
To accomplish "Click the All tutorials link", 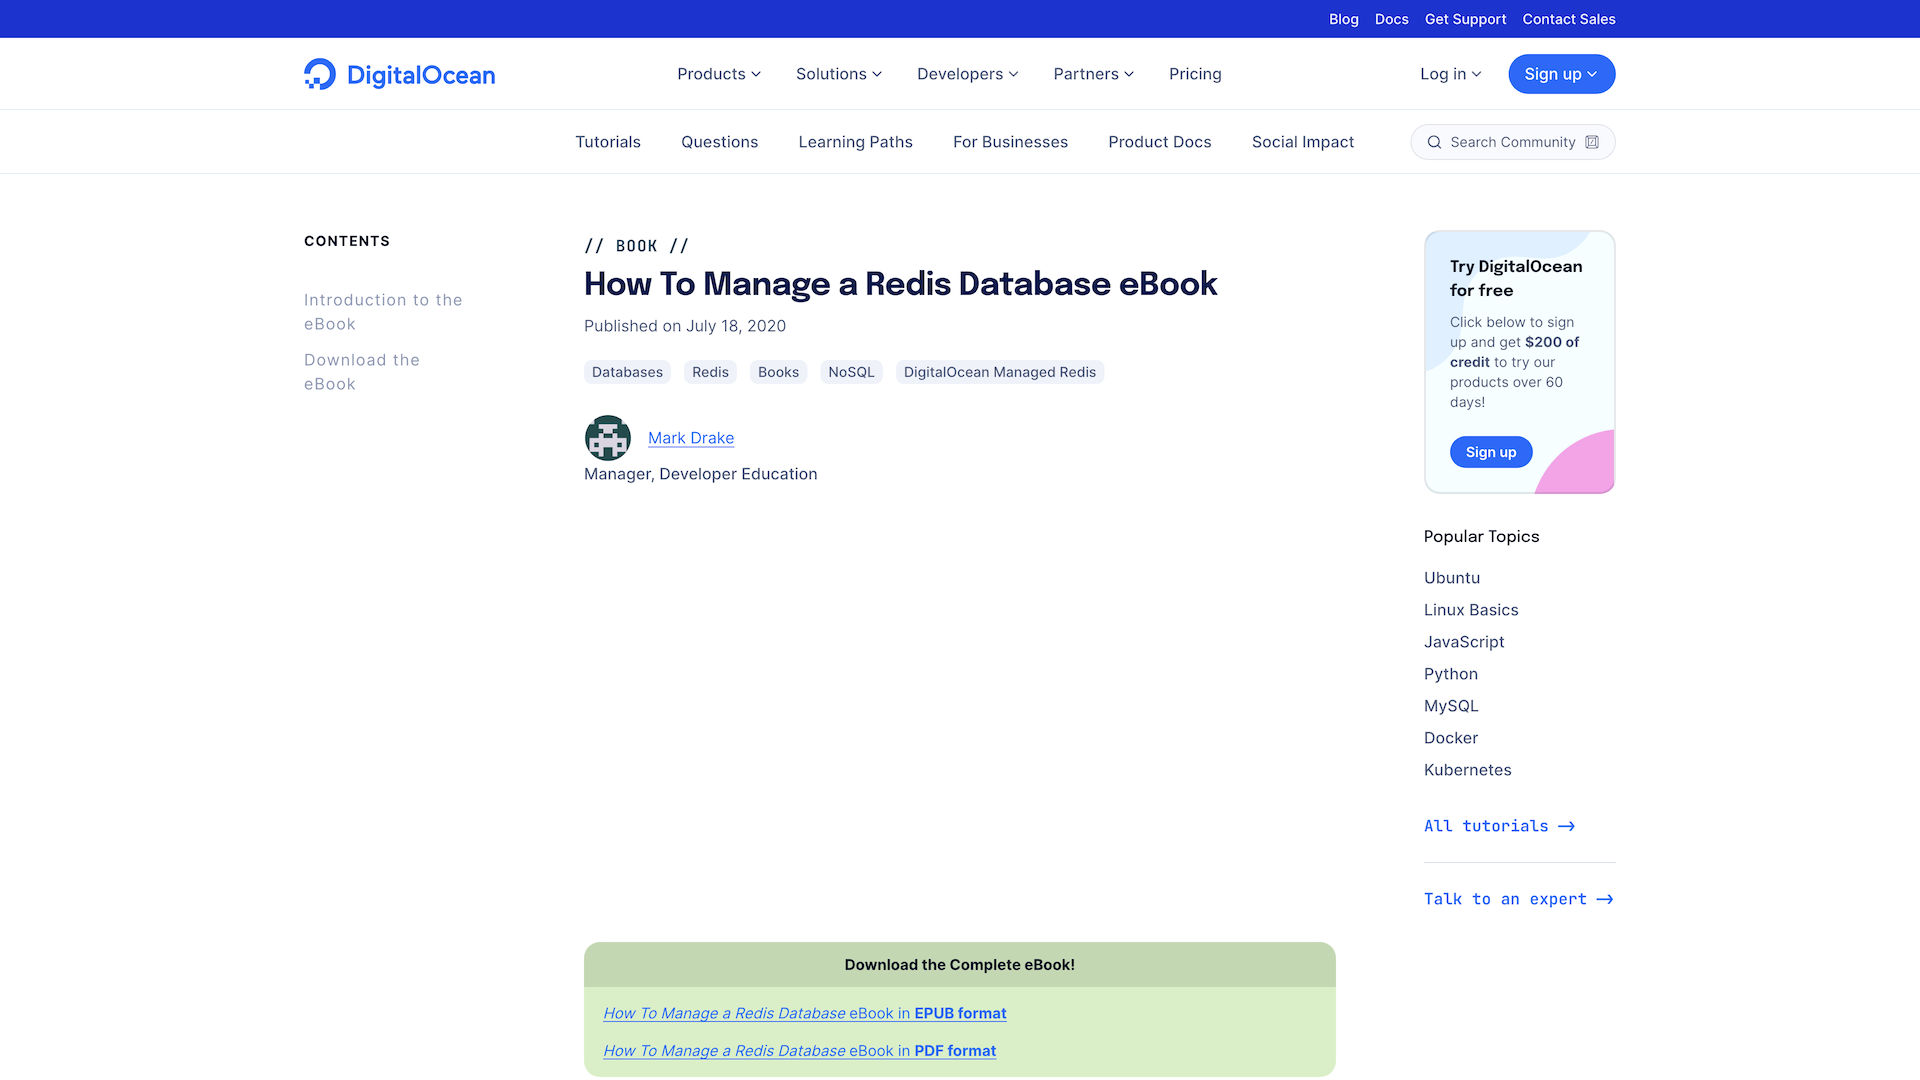I will (1500, 826).
